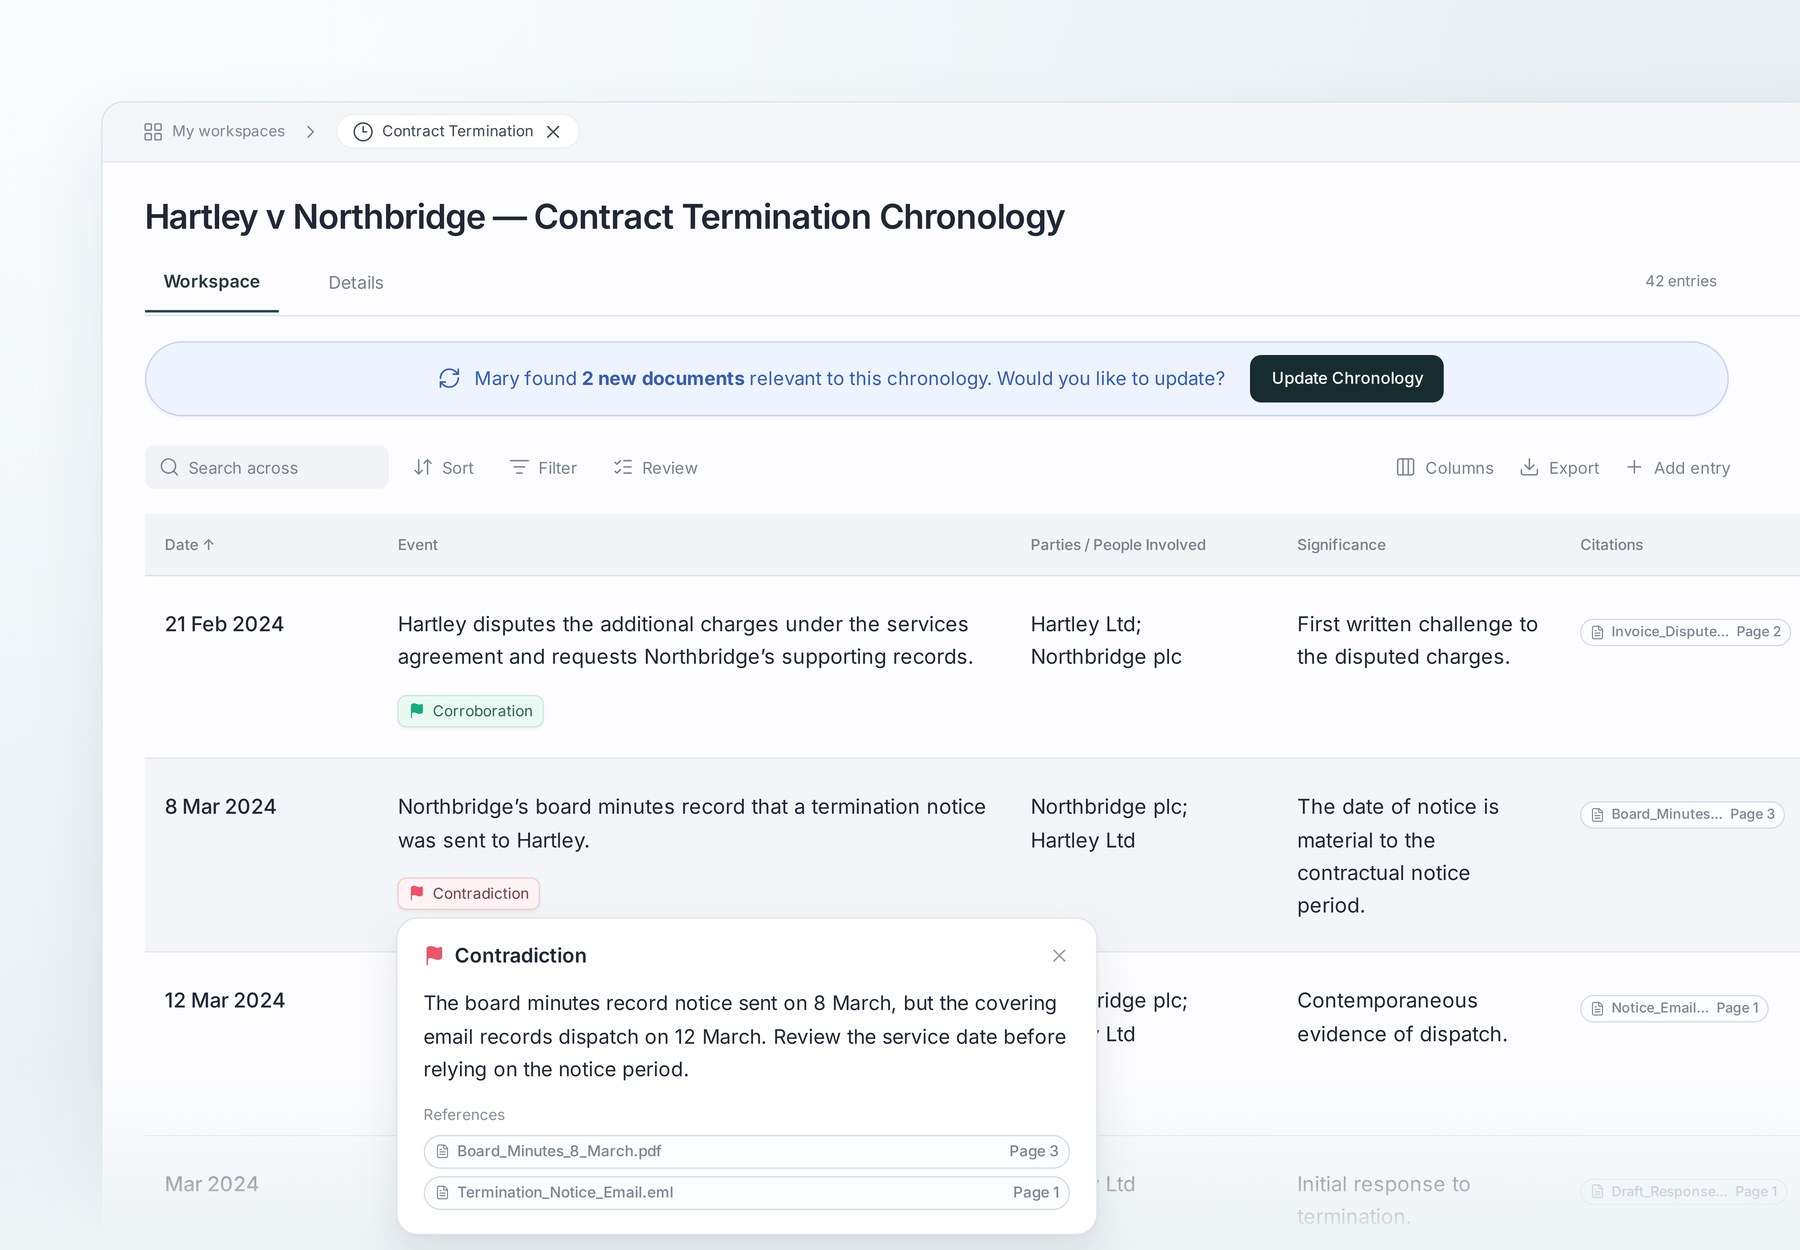Select the 8 Mar 2024 date cell

pos(220,807)
